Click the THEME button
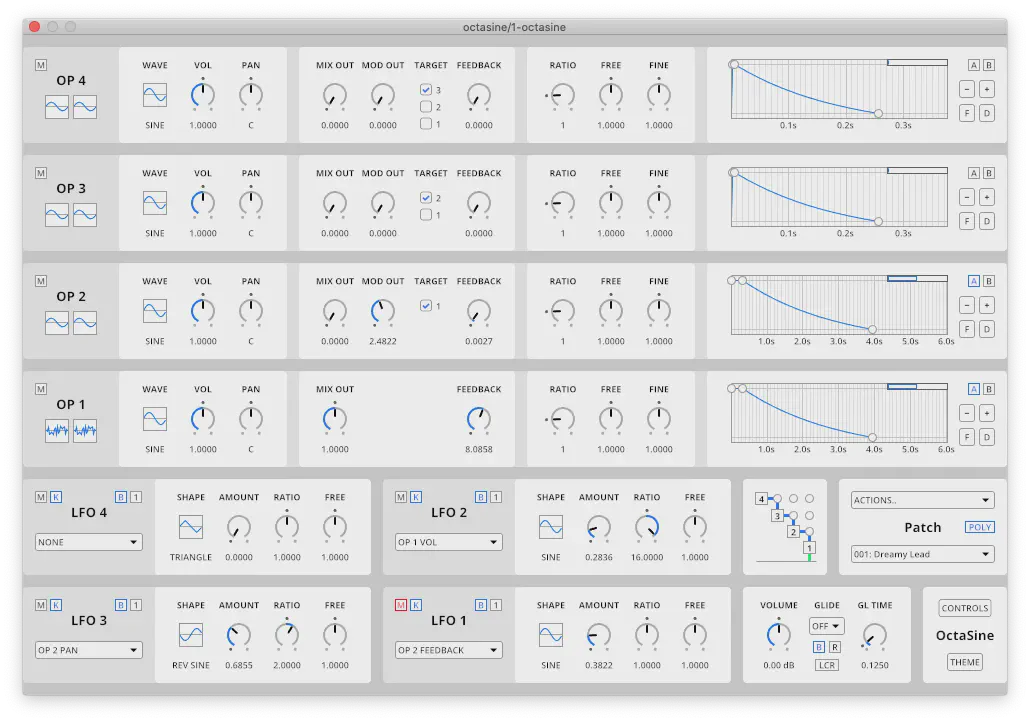1030x722 pixels. [x=965, y=662]
